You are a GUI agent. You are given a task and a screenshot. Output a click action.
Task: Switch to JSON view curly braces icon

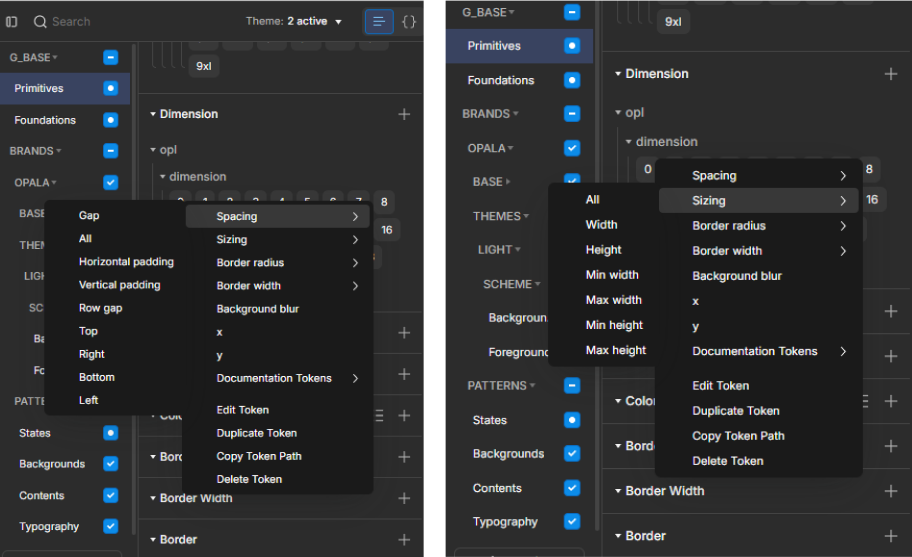tap(409, 21)
